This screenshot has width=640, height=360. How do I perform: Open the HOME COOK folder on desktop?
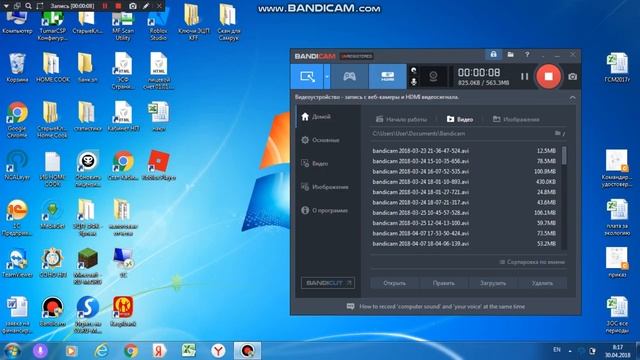53,67
